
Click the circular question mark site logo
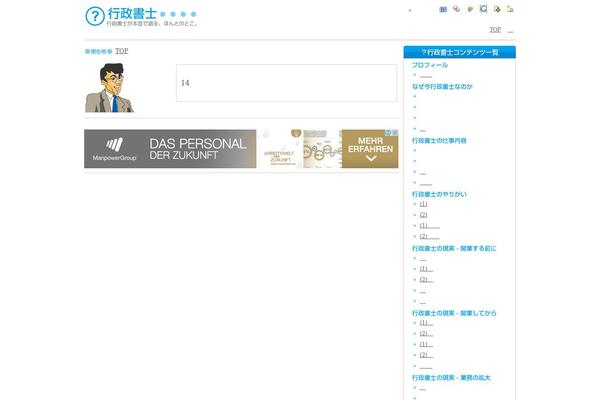pyautogui.click(x=95, y=16)
